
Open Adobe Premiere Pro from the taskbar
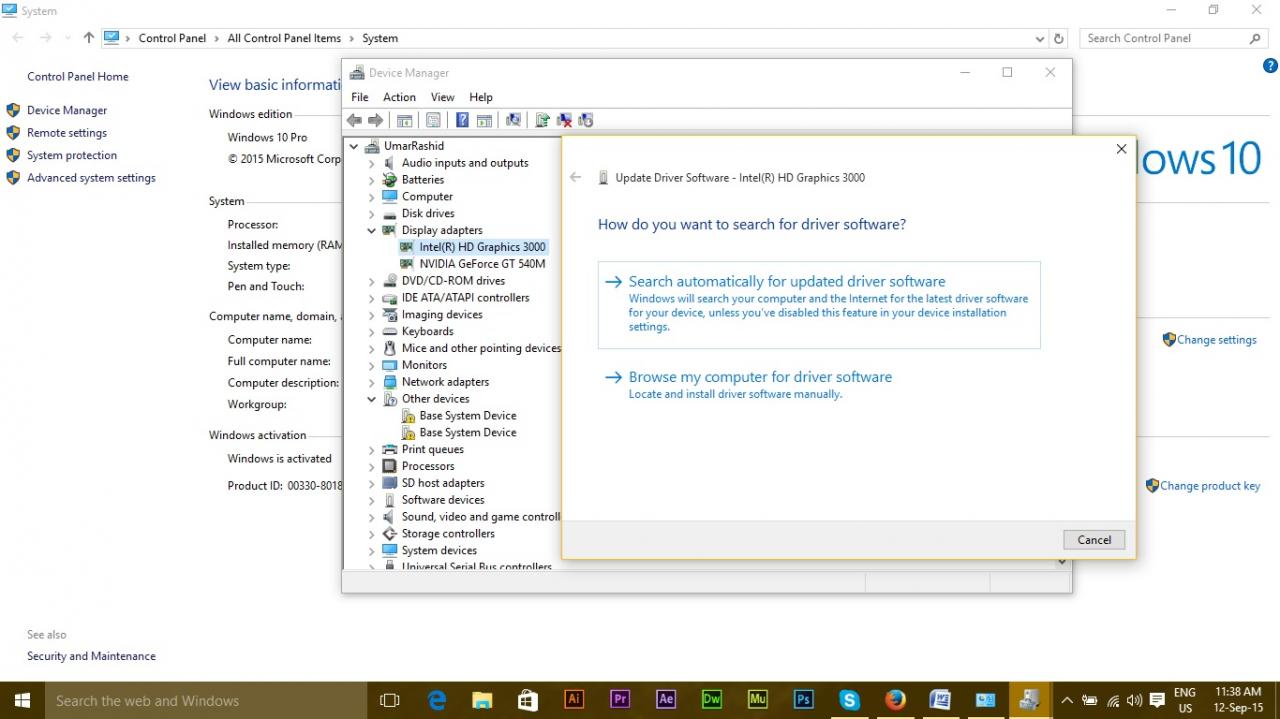click(x=619, y=700)
